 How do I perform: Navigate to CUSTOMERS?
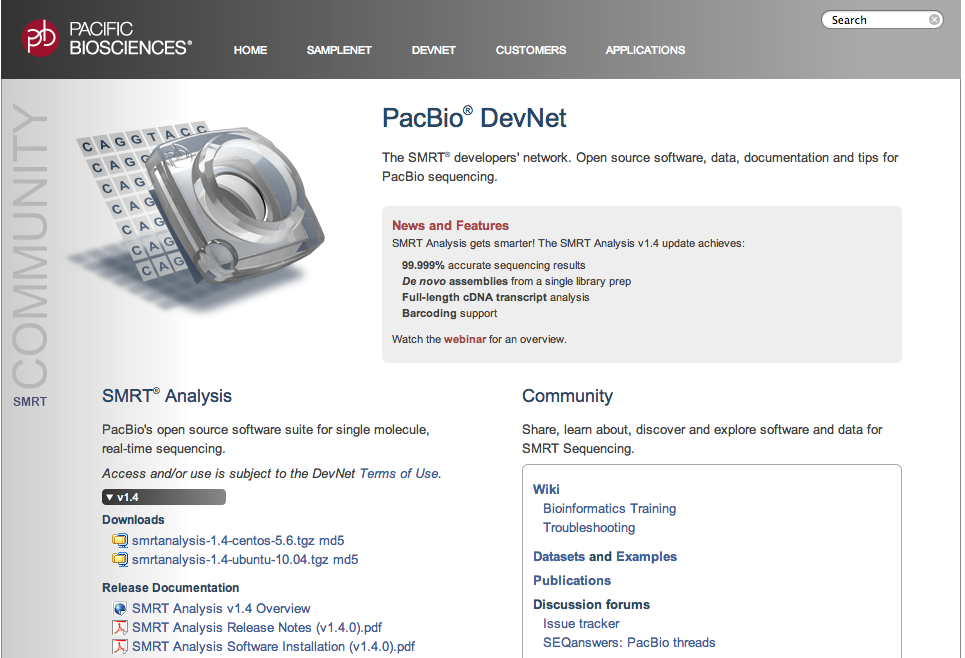[x=530, y=50]
